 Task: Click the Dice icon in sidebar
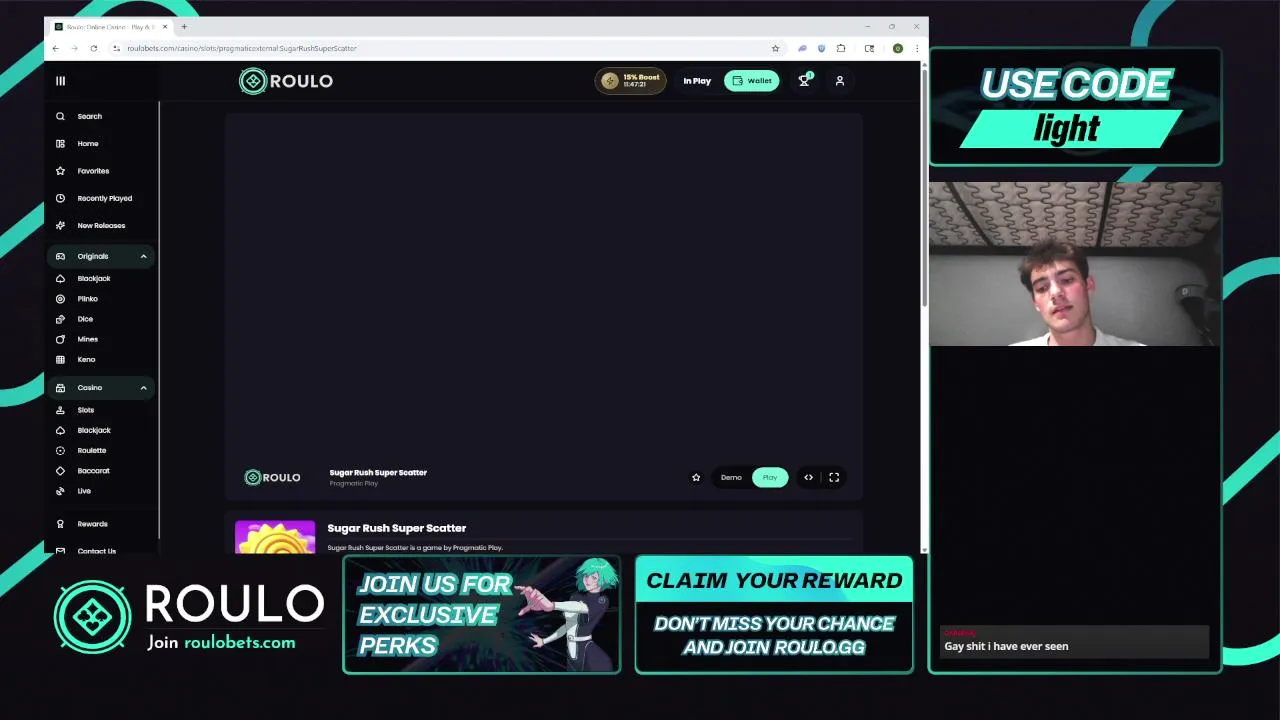click(60, 319)
